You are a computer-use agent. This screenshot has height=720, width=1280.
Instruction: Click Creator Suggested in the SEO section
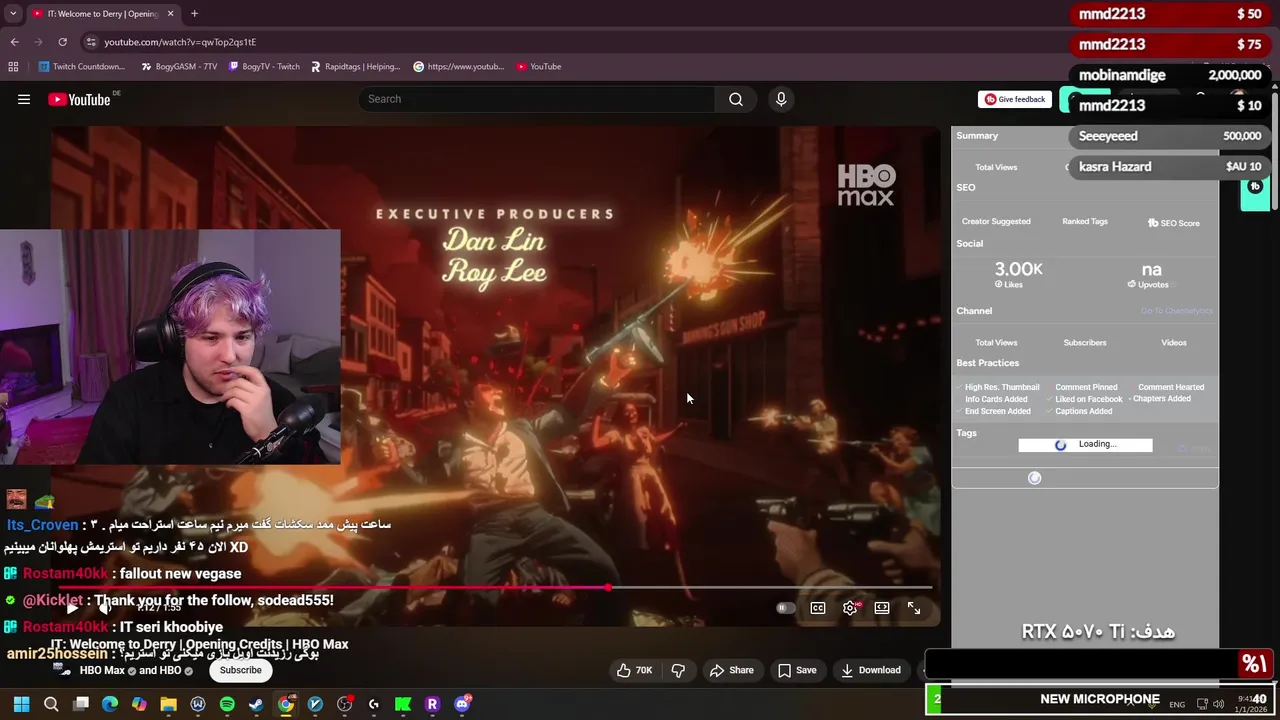(996, 221)
